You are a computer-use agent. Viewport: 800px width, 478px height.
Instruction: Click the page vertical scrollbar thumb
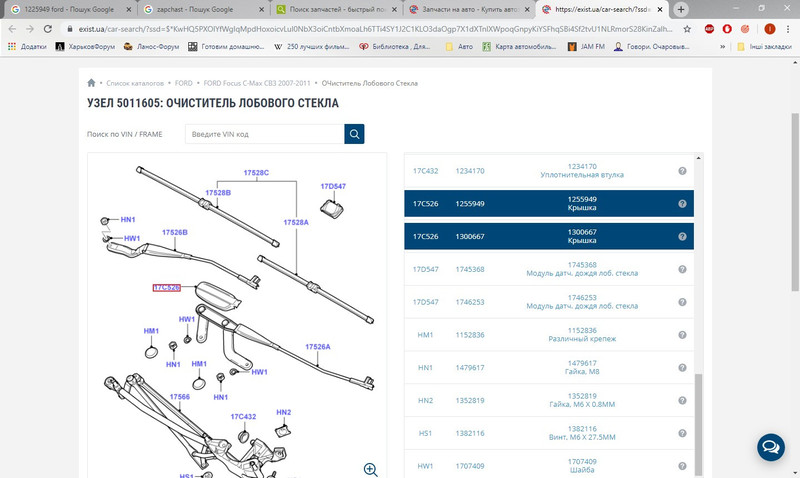pyautogui.click(x=795, y=203)
